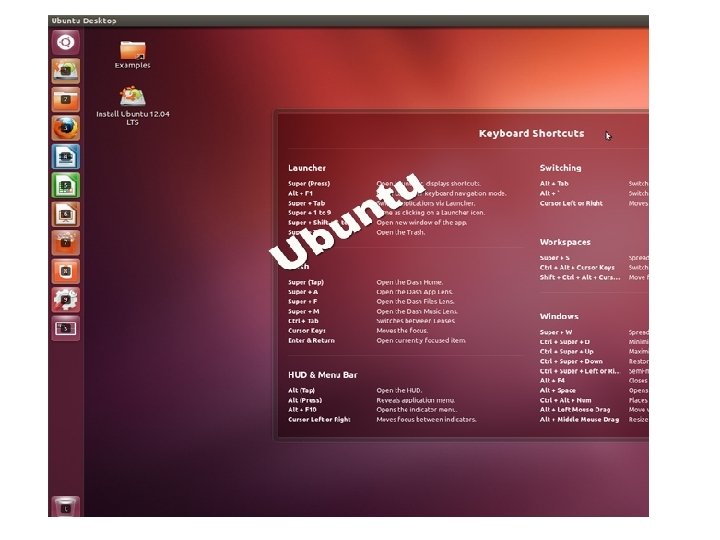Click the Ctrl + Alt + Cursor Keys entry
Image resolution: width=720 pixels, height=540 pixels.
pos(577,267)
